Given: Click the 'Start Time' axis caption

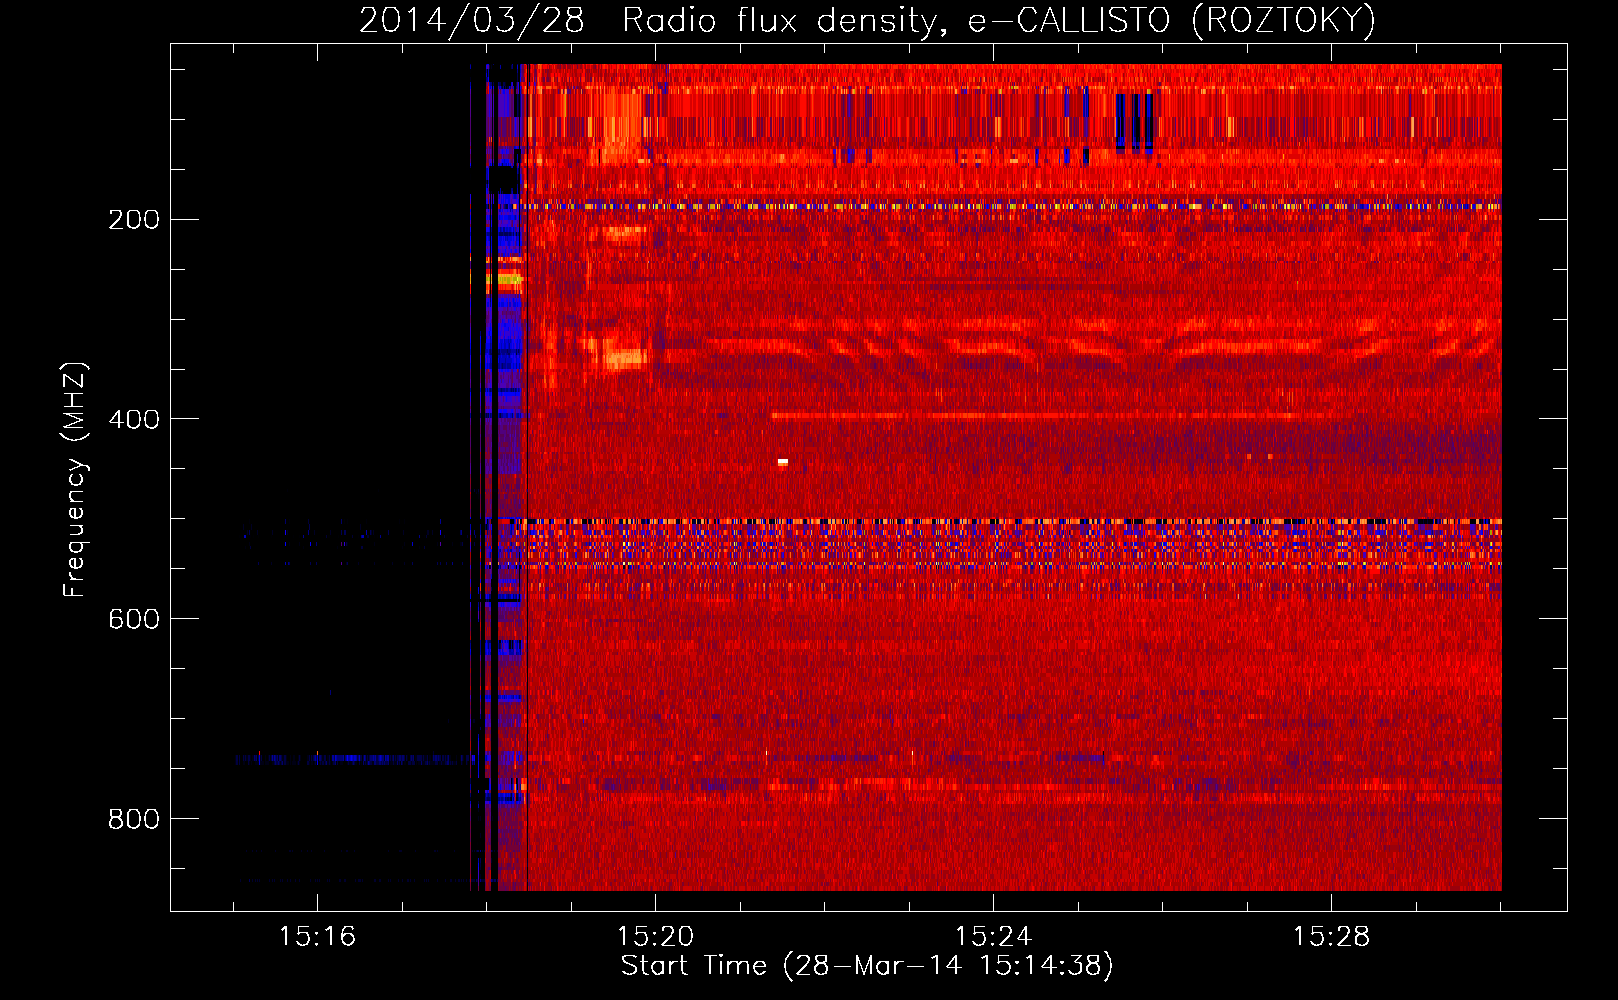Looking at the screenshot, I should [x=867, y=966].
